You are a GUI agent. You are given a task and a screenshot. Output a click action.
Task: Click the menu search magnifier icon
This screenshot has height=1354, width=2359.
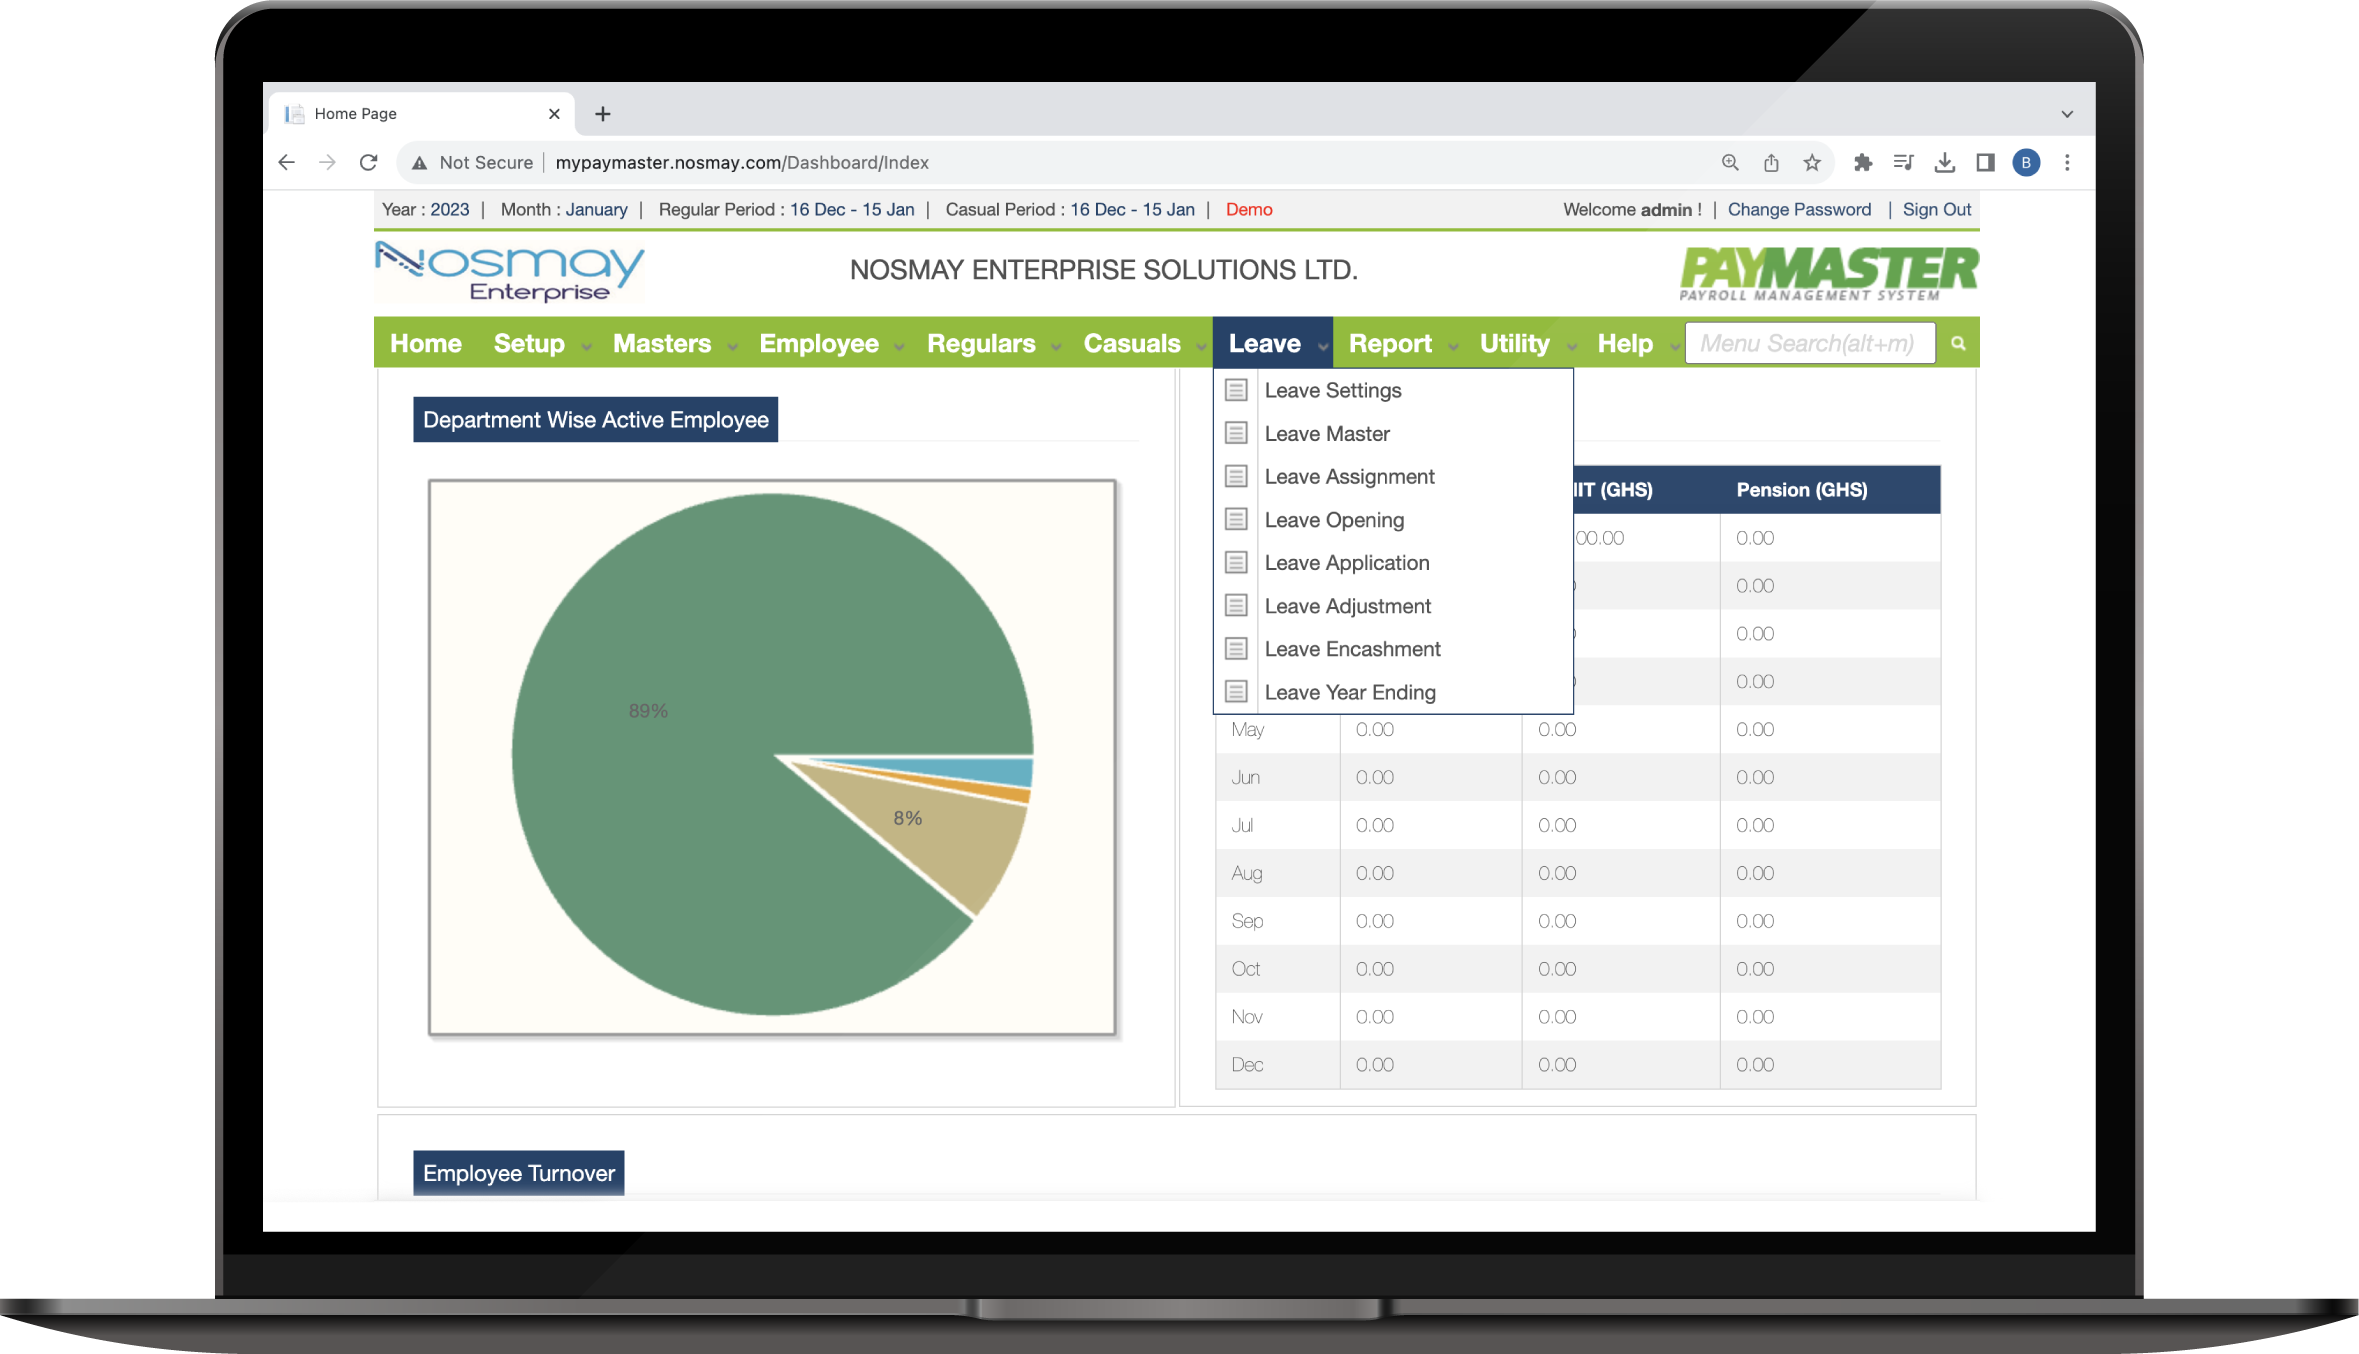(1957, 343)
